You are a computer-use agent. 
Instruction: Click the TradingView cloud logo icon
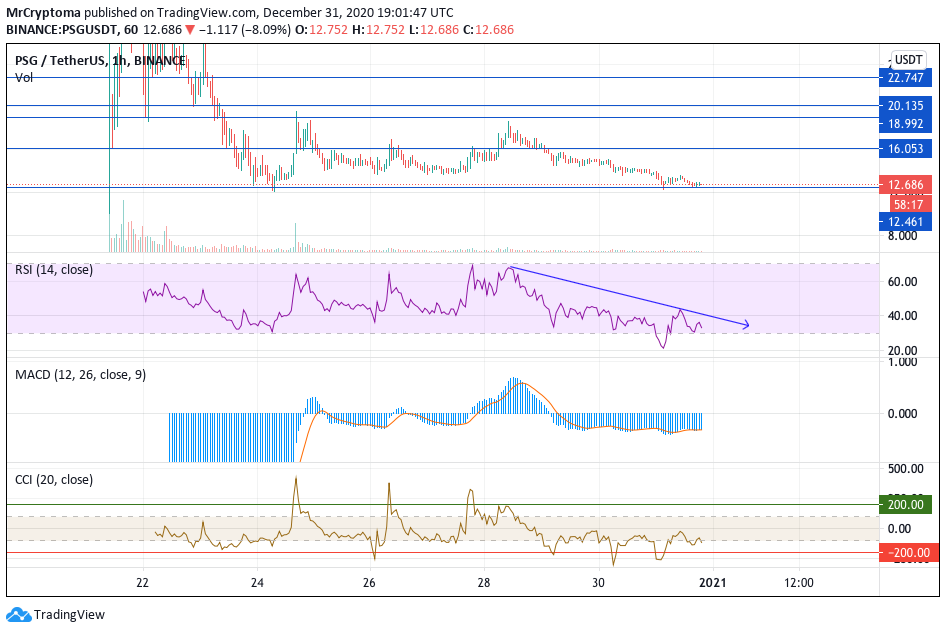(18, 615)
